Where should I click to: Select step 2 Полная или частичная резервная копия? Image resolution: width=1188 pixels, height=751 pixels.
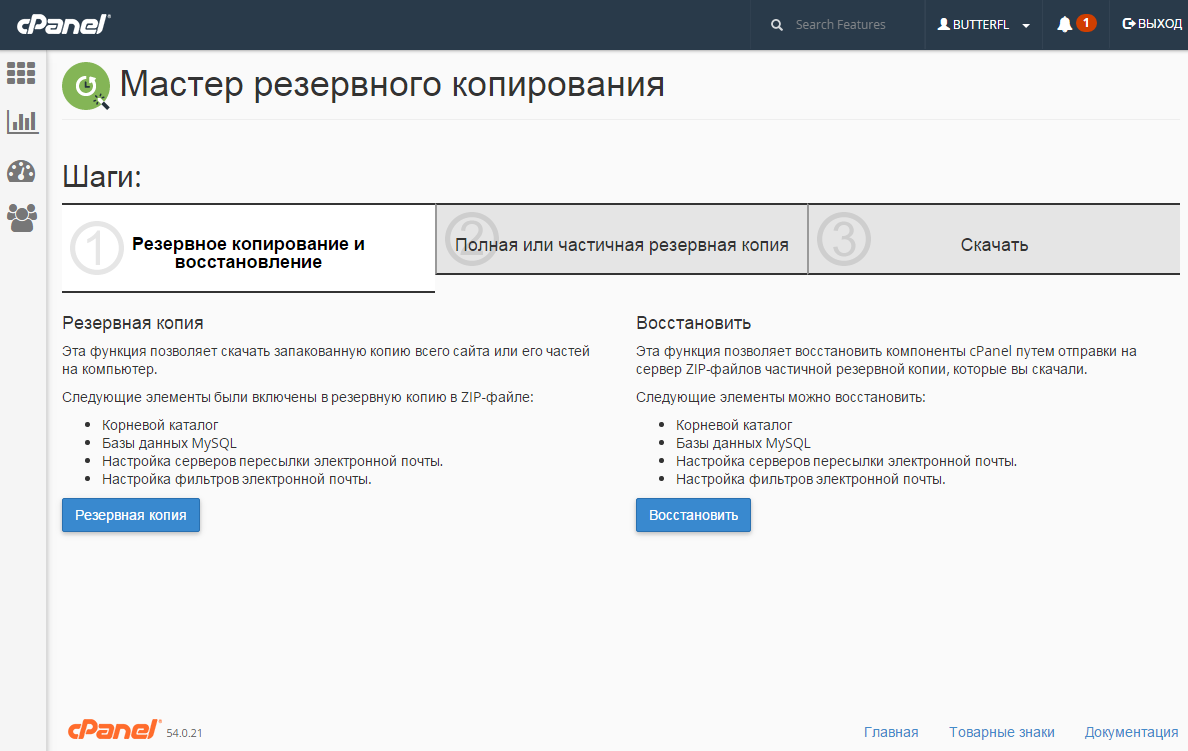coord(621,245)
